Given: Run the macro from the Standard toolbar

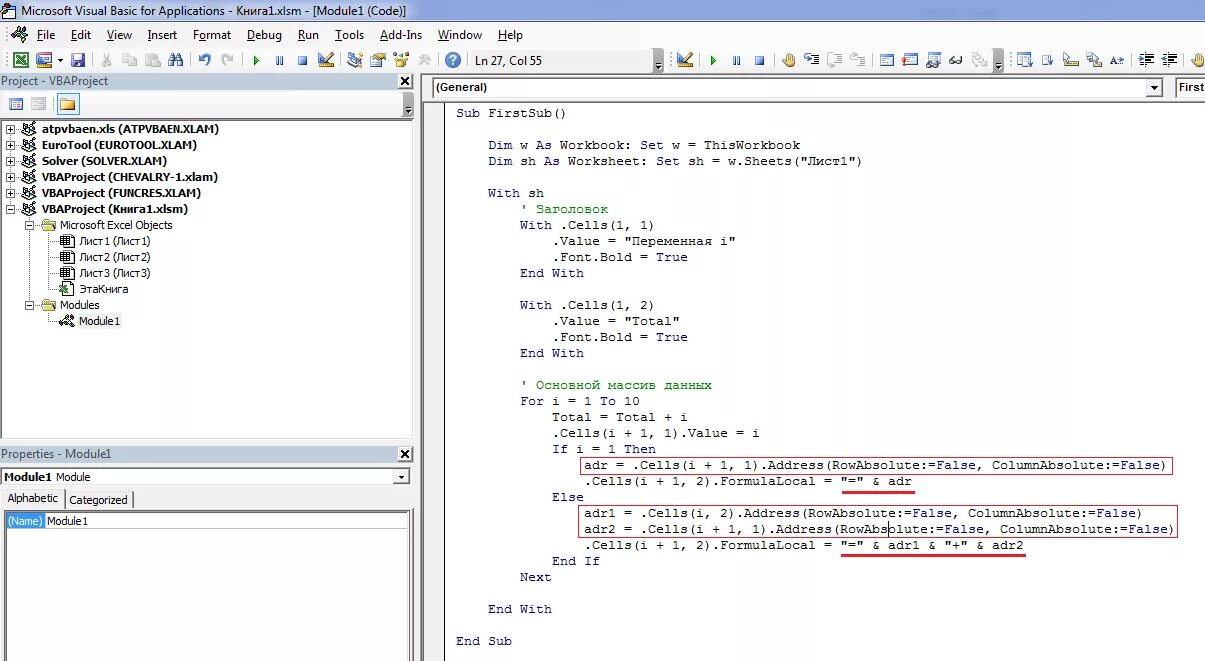Looking at the screenshot, I should 256,60.
